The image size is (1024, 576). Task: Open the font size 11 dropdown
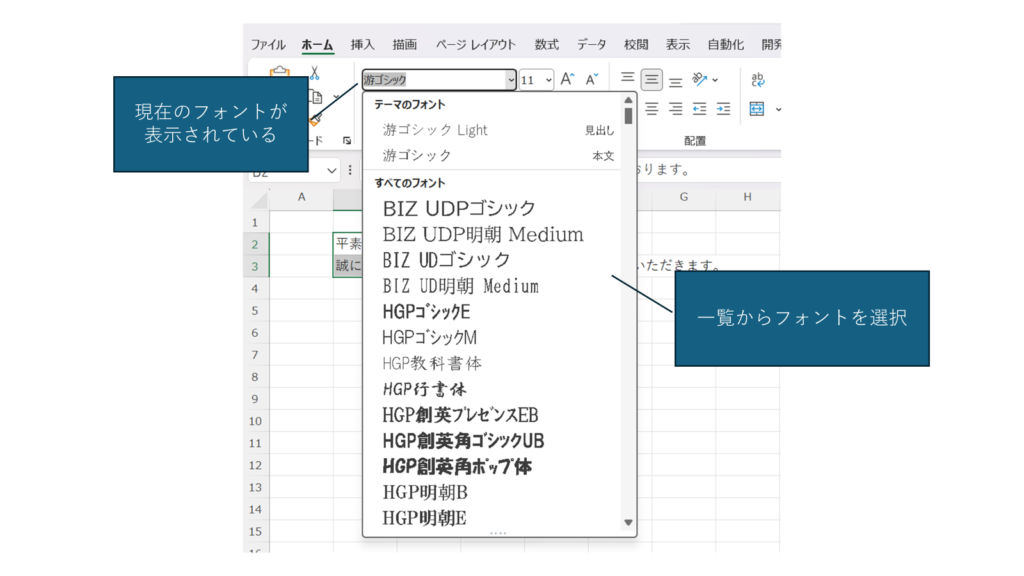[x=548, y=80]
